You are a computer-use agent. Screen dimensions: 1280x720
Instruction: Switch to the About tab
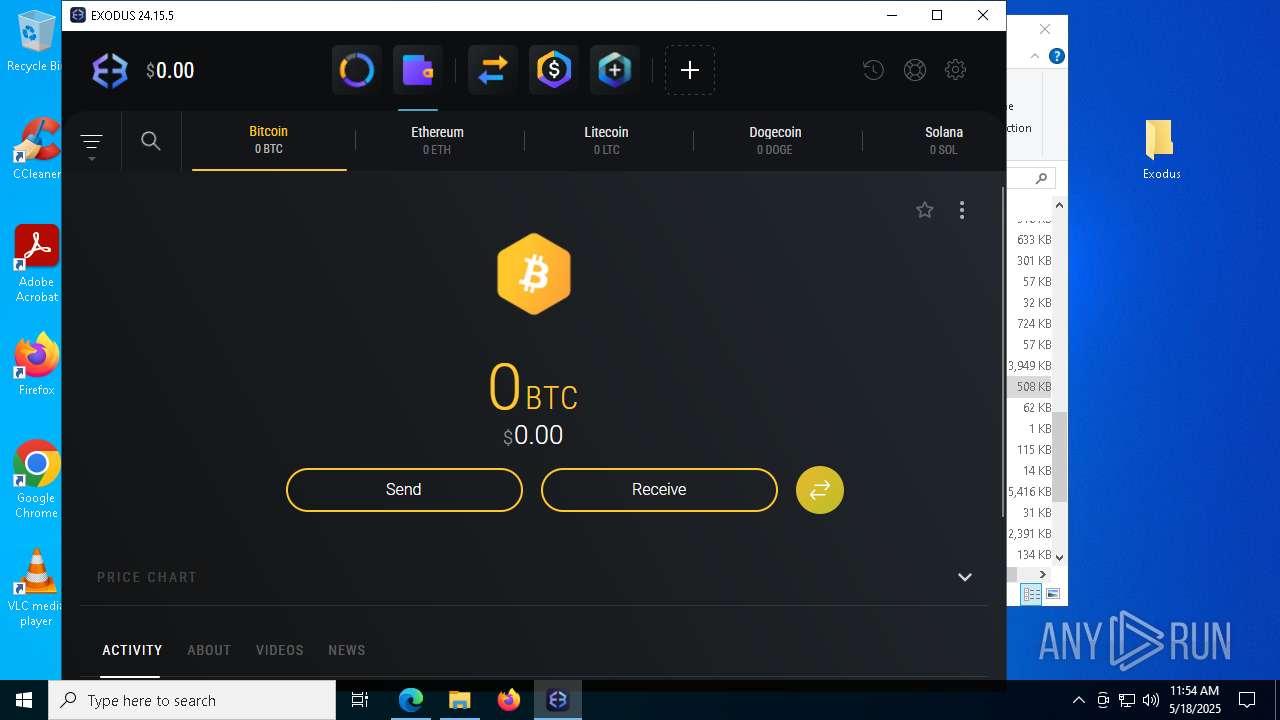point(209,650)
